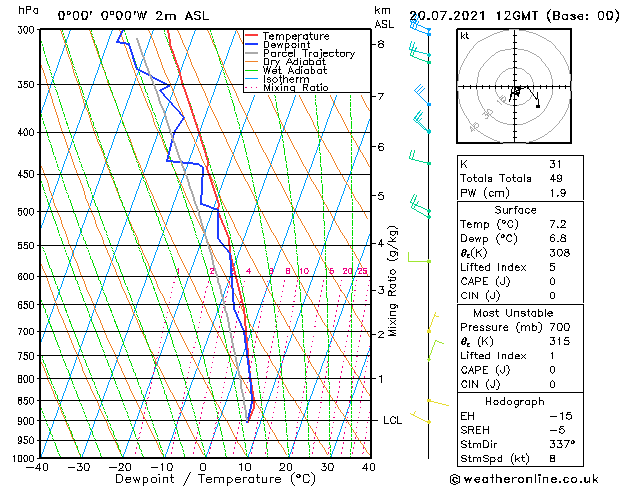Click the CAPE (J) row under Surface
The image size is (629, 486).
(520, 281)
